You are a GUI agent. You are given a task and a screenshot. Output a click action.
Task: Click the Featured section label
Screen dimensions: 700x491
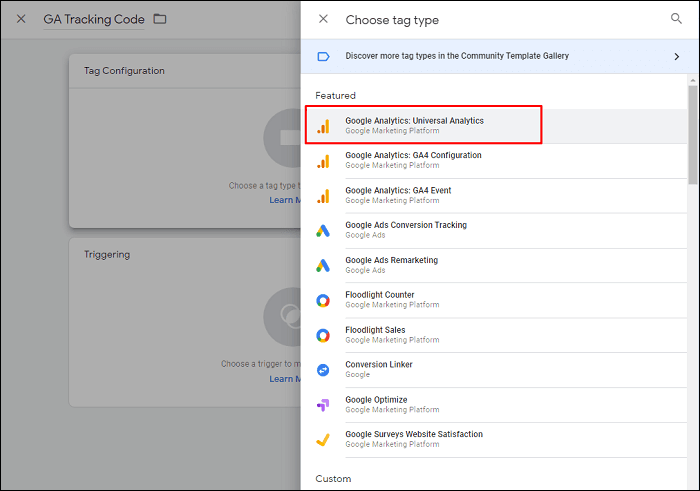pyautogui.click(x=335, y=96)
